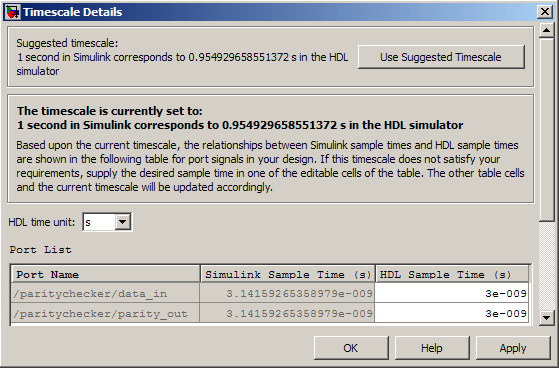Open the HDL time unit dropdown
The image size is (559, 368).
point(107,222)
